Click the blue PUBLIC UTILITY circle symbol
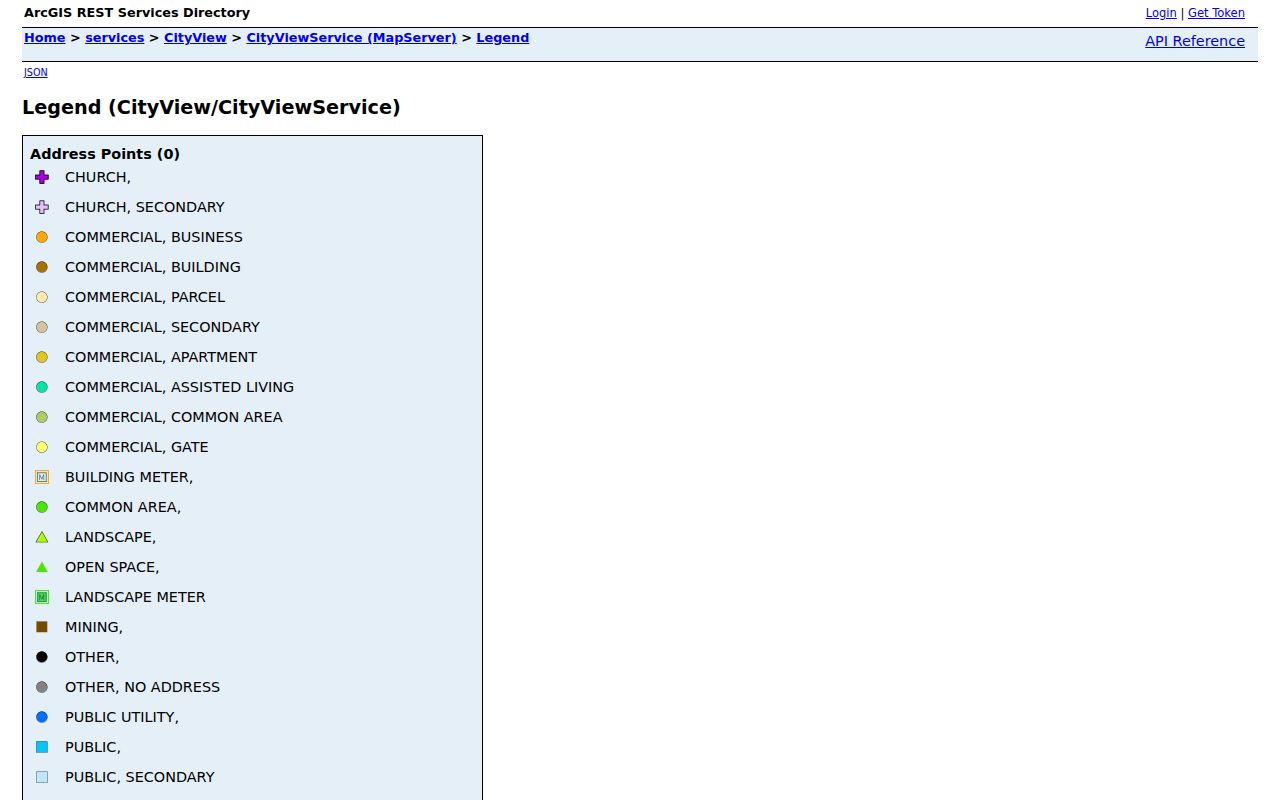Viewport: 1280px width, 800px height. click(x=42, y=717)
